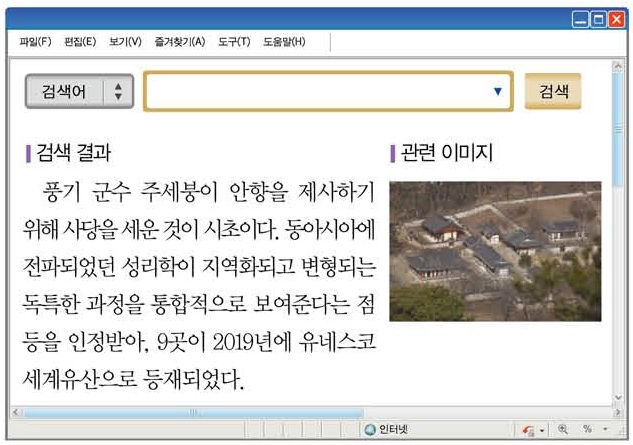The height and width of the screenshot is (445, 633).
Task: Click the up/down stepper arrows beside 검색어
Action: point(118,92)
